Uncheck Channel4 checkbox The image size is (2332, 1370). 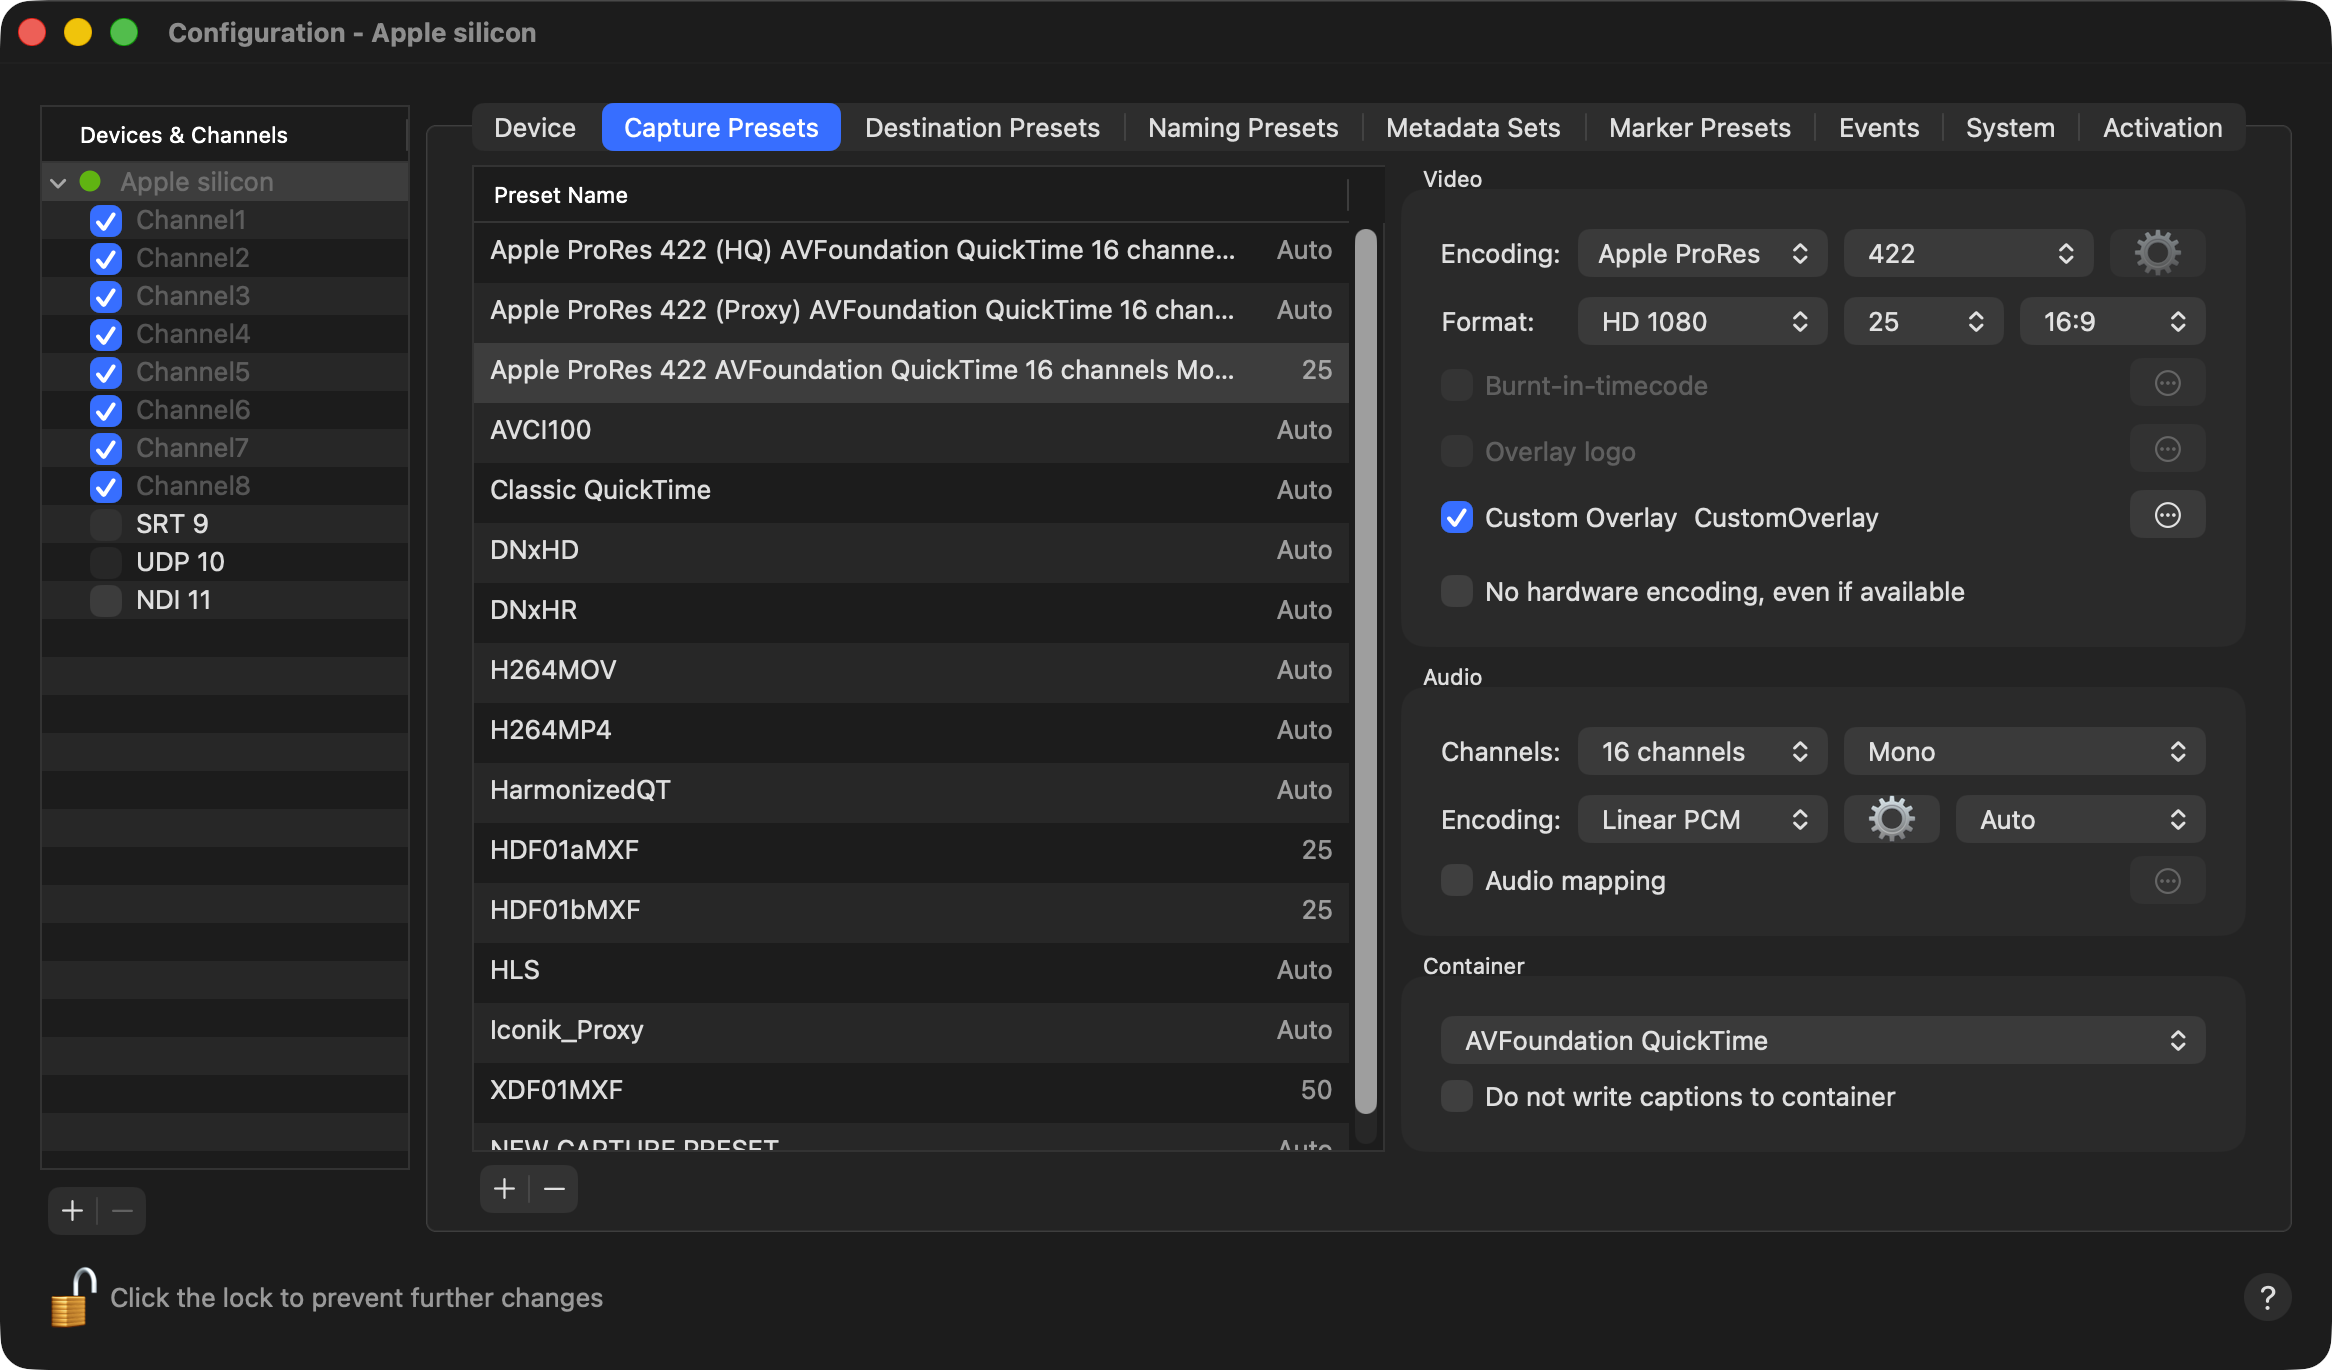tap(105, 334)
